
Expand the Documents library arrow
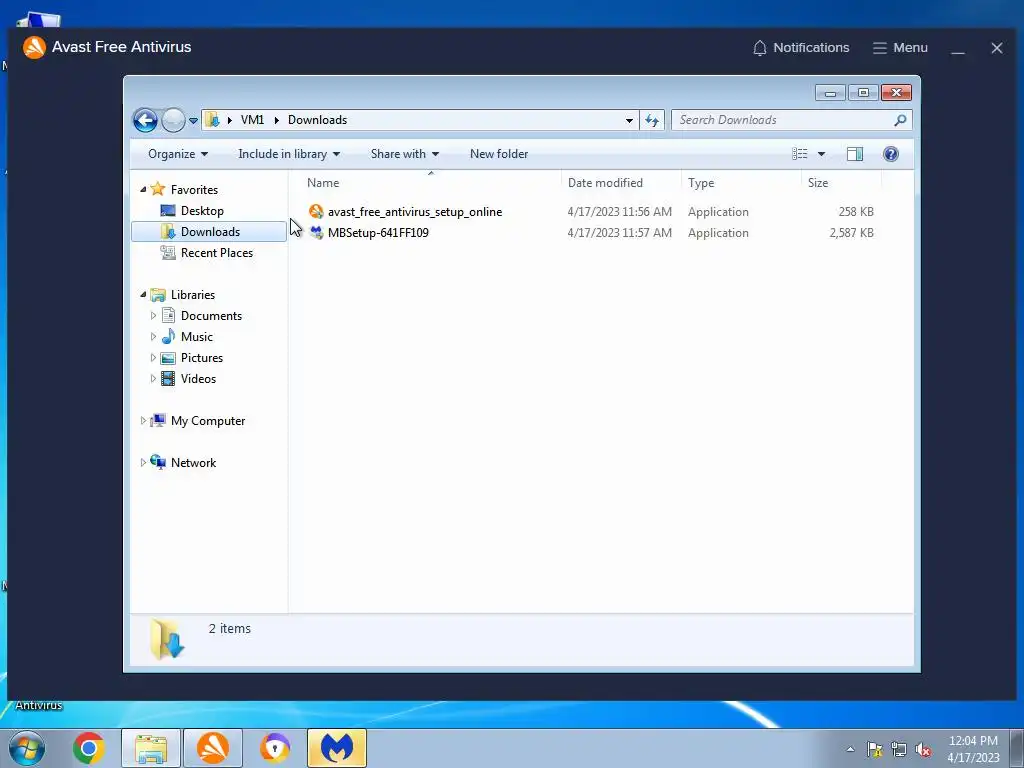[x=153, y=315]
